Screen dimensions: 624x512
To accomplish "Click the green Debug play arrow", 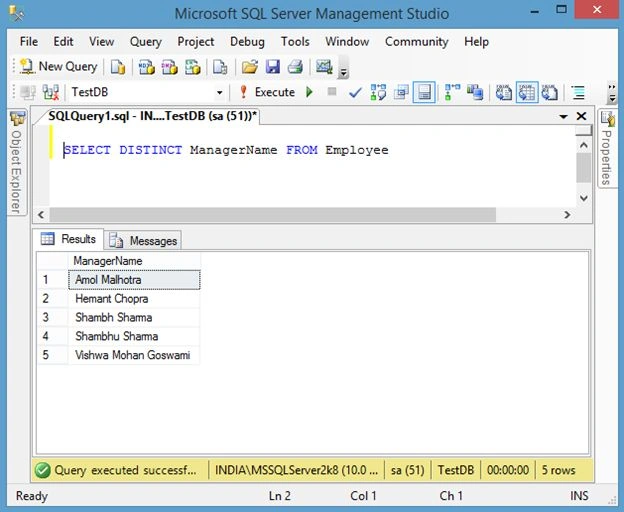I will click(309, 92).
